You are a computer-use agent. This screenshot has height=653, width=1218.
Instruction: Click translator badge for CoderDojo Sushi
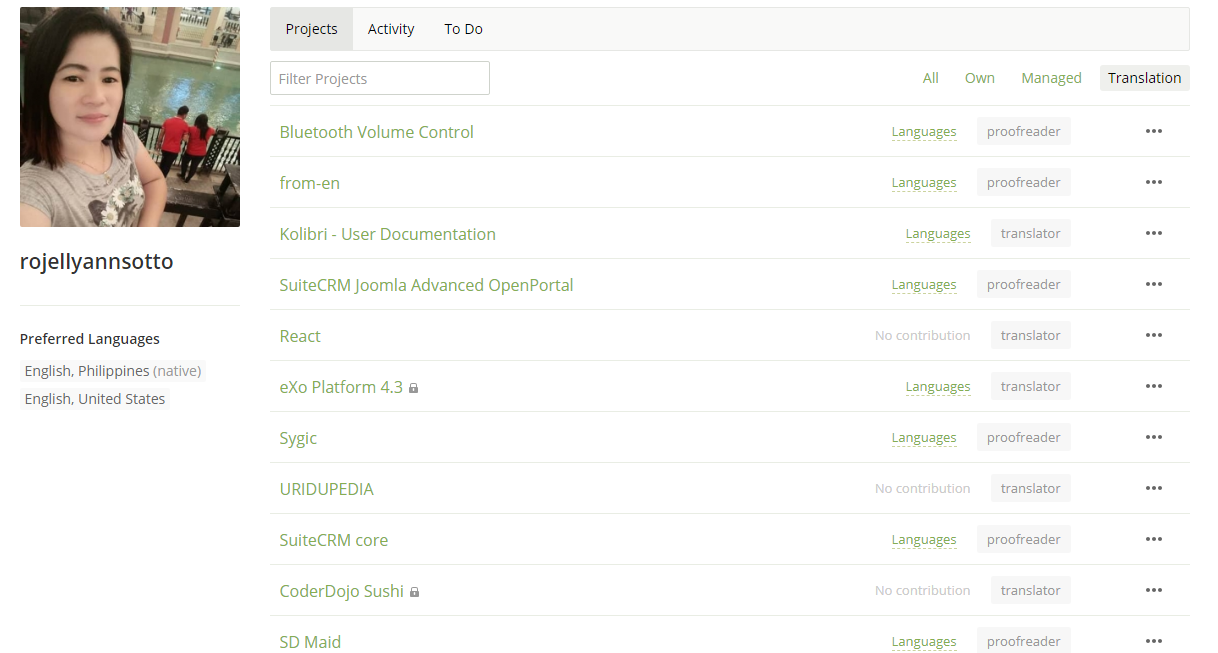pyautogui.click(x=1031, y=590)
